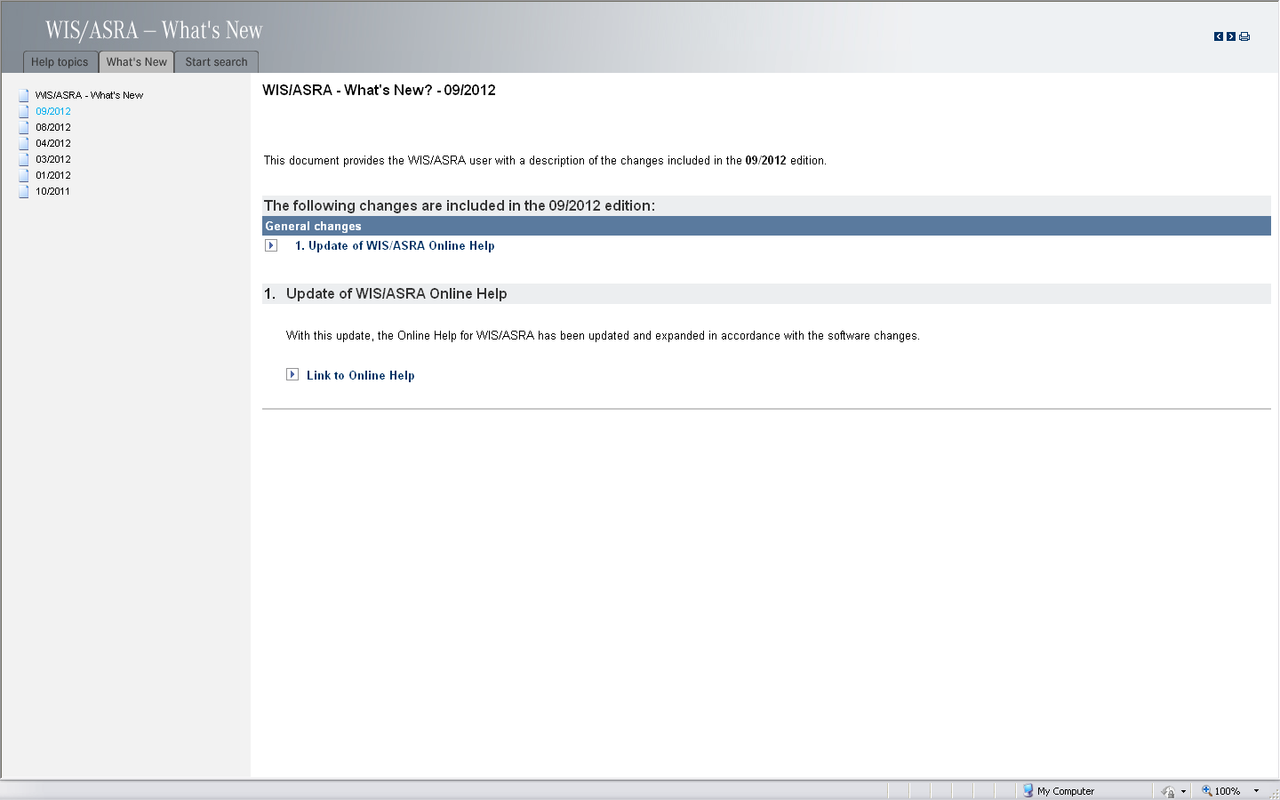The width and height of the screenshot is (1280, 800).
Task: Go to the previous help page
Action: click(1219, 37)
